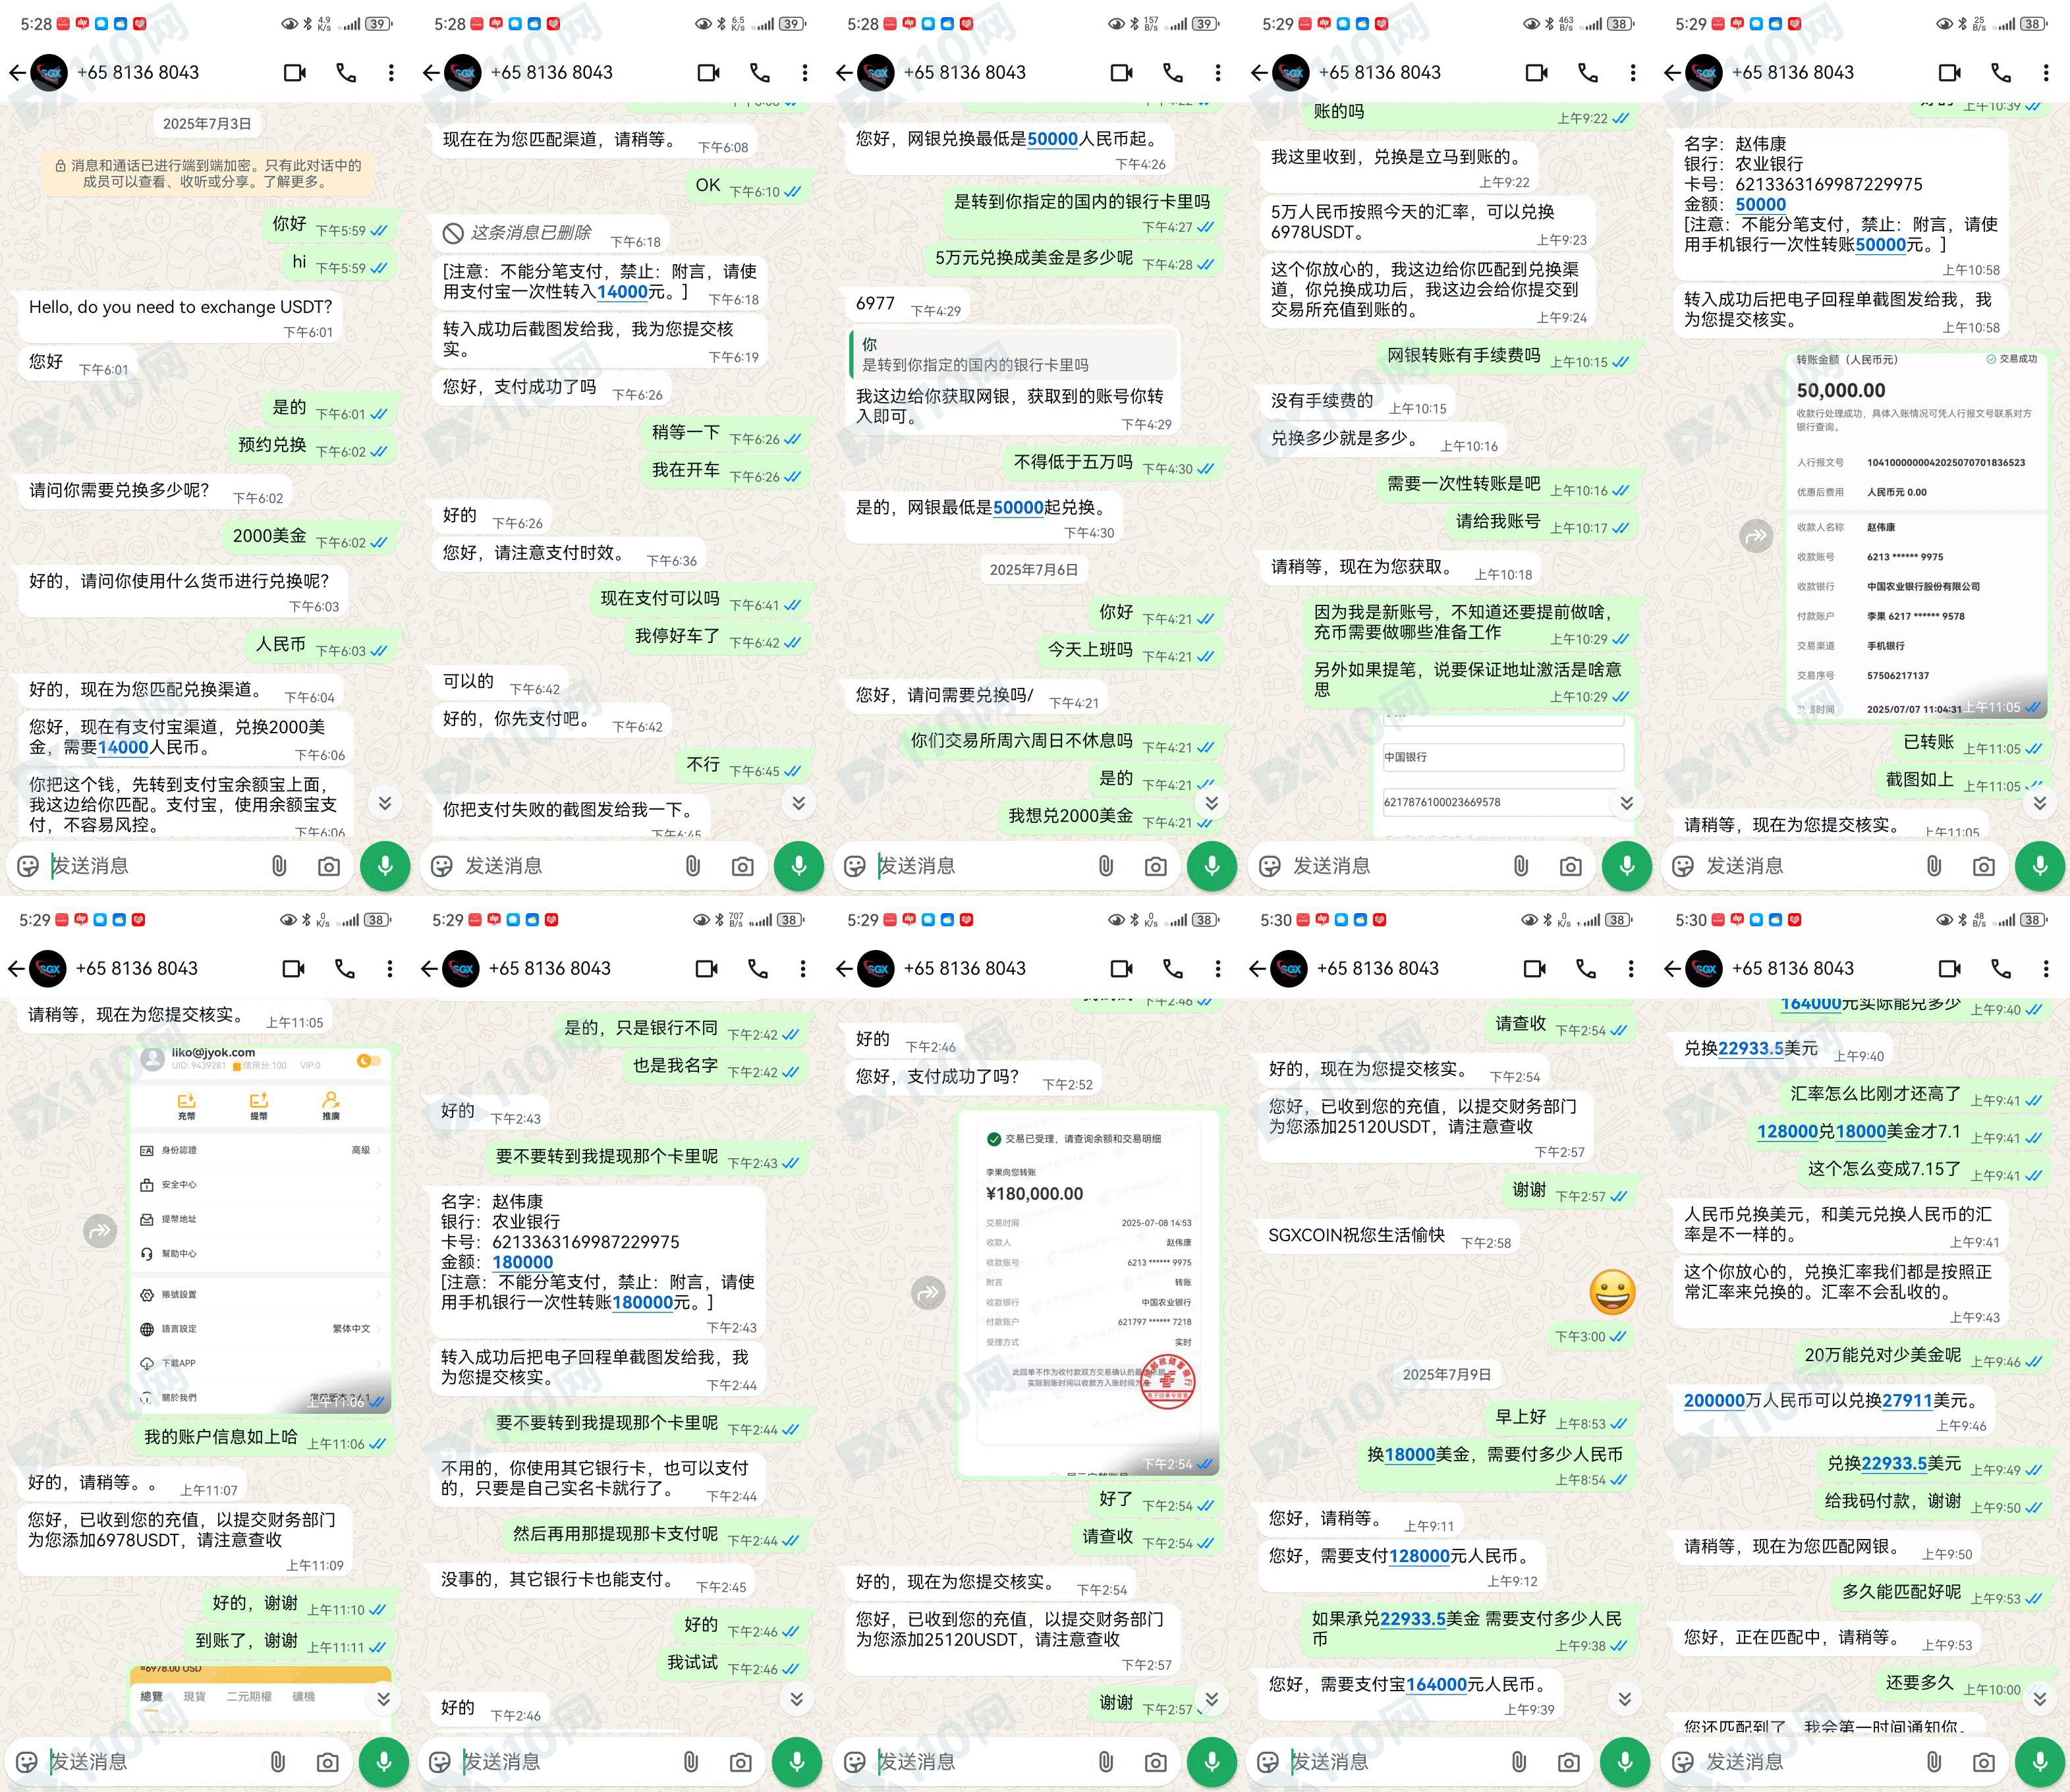Tap scroll-down chevron in chat with liko@jyok.com image

point(383,1698)
